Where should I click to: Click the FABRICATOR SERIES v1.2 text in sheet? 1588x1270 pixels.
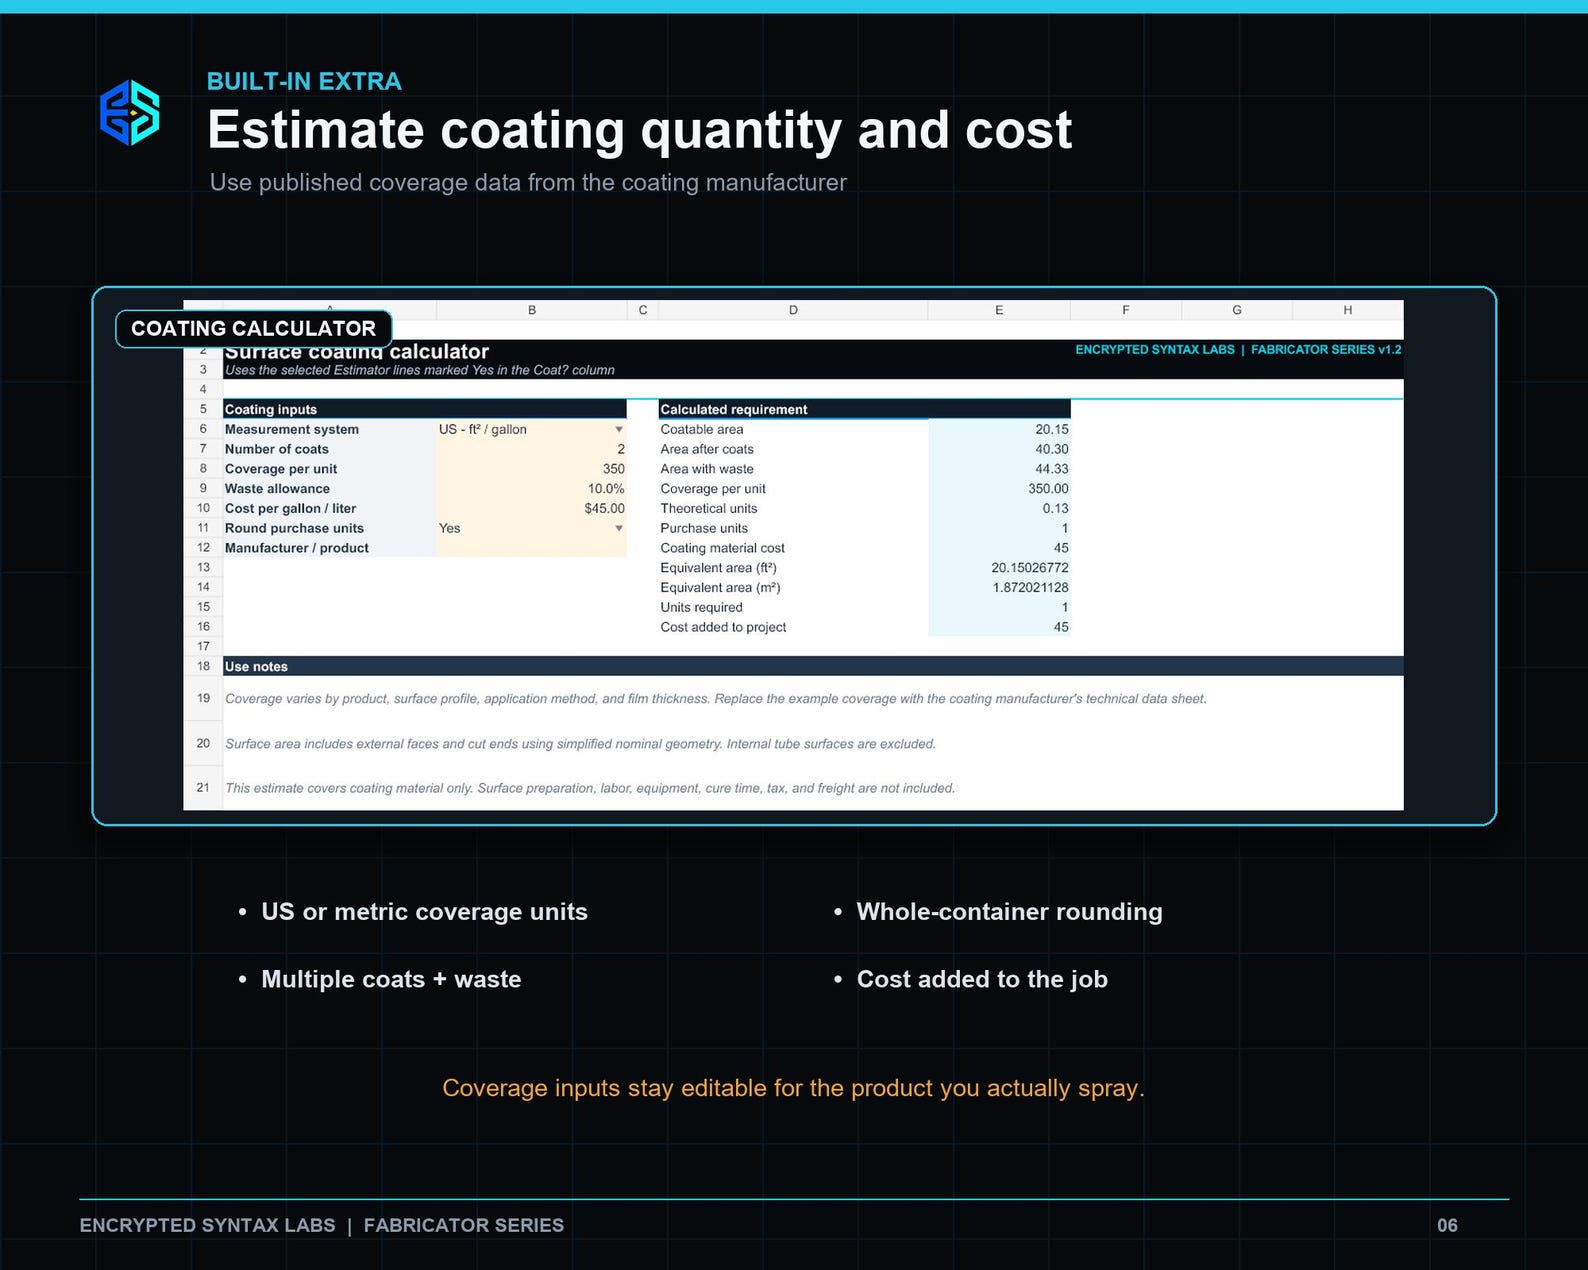tap(1326, 350)
